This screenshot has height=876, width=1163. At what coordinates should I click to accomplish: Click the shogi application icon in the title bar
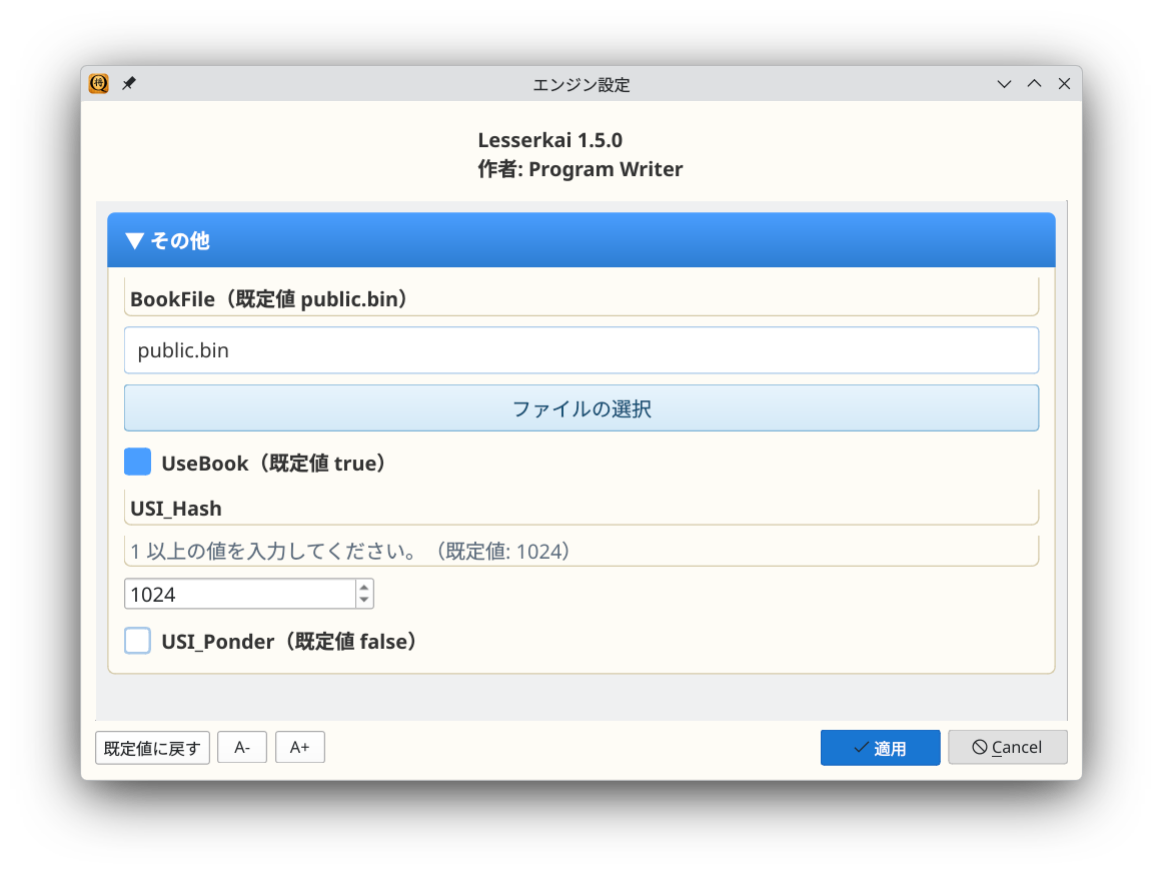(x=97, y=84)
